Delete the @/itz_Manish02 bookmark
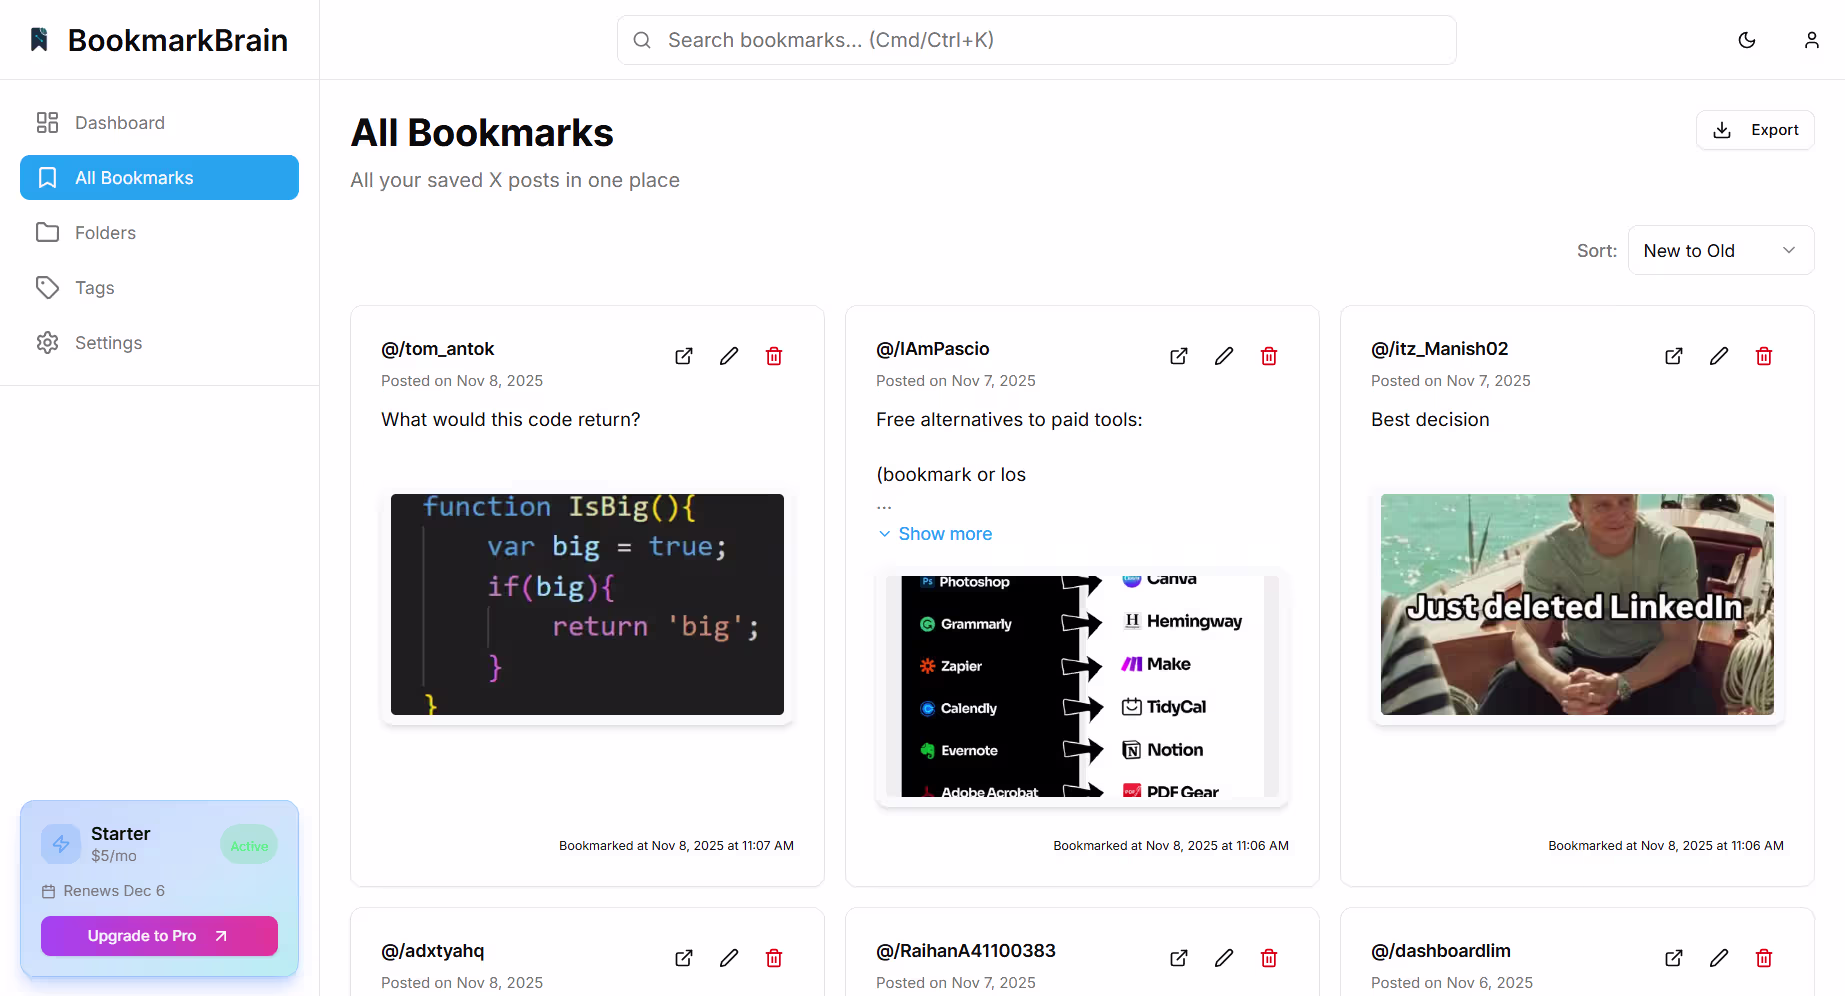1845x996 pixels. click(1764, 356)
